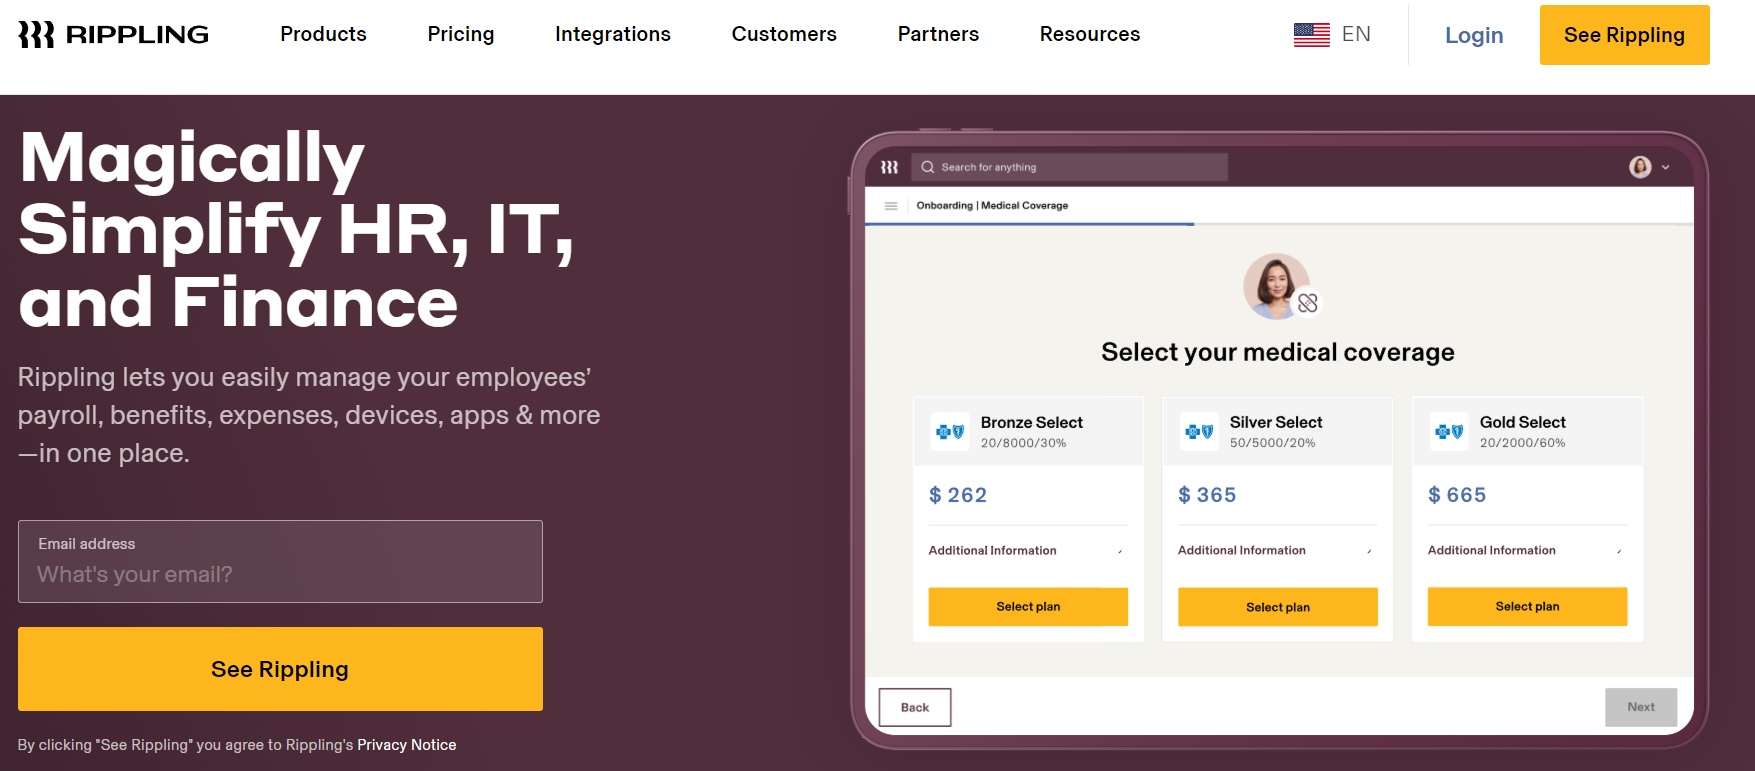Expand Gold Select Additional Information
Viewport: 1755px width, 771px height.
[x=1619, y=551]
